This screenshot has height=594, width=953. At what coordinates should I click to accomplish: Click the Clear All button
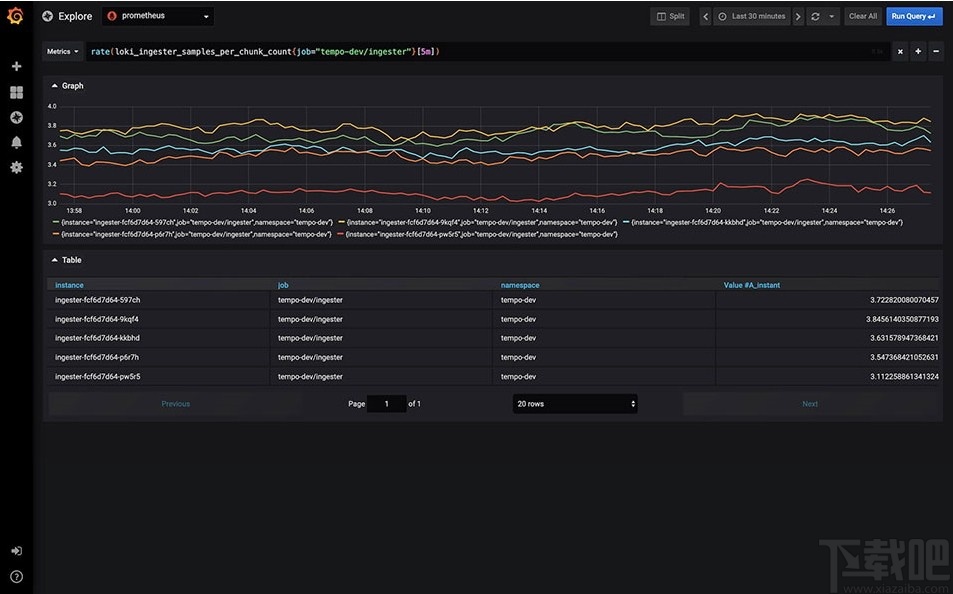862,16
